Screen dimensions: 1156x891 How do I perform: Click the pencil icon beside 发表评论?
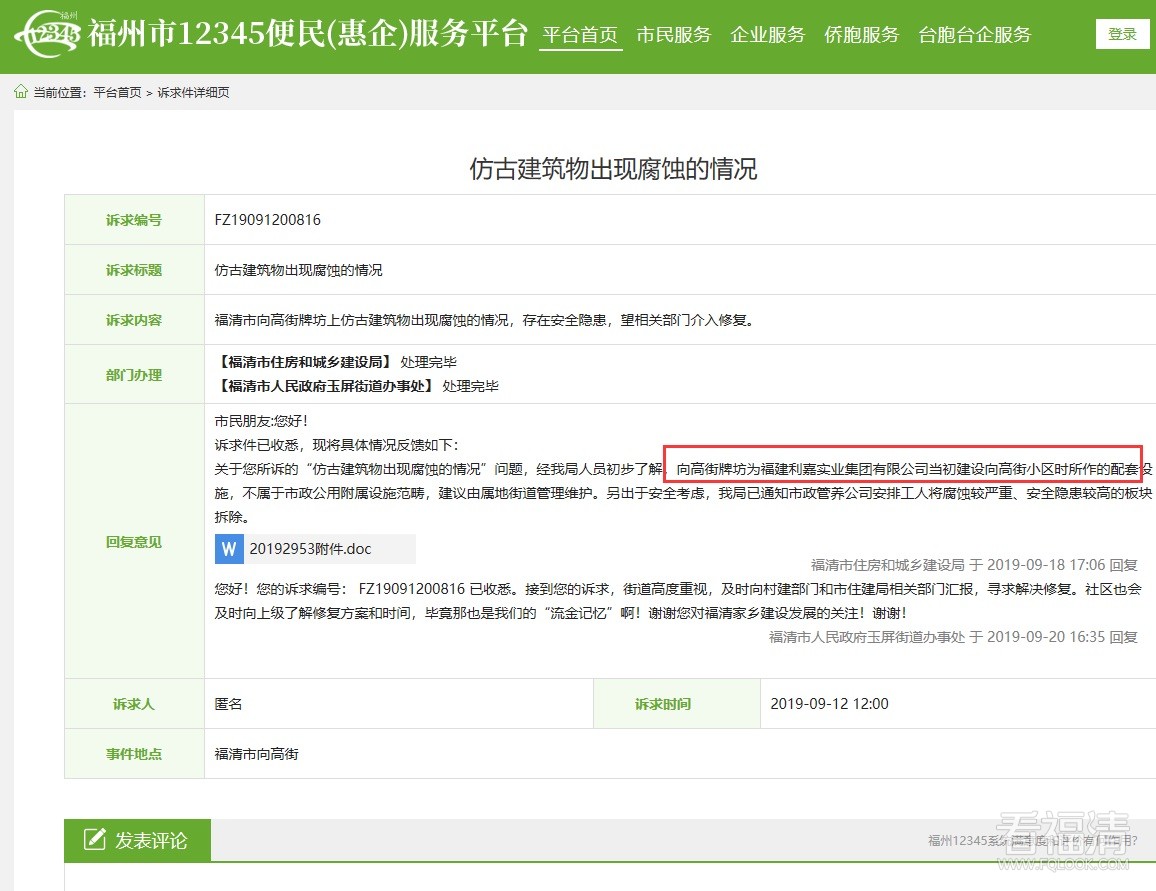[x=94, y=839]
